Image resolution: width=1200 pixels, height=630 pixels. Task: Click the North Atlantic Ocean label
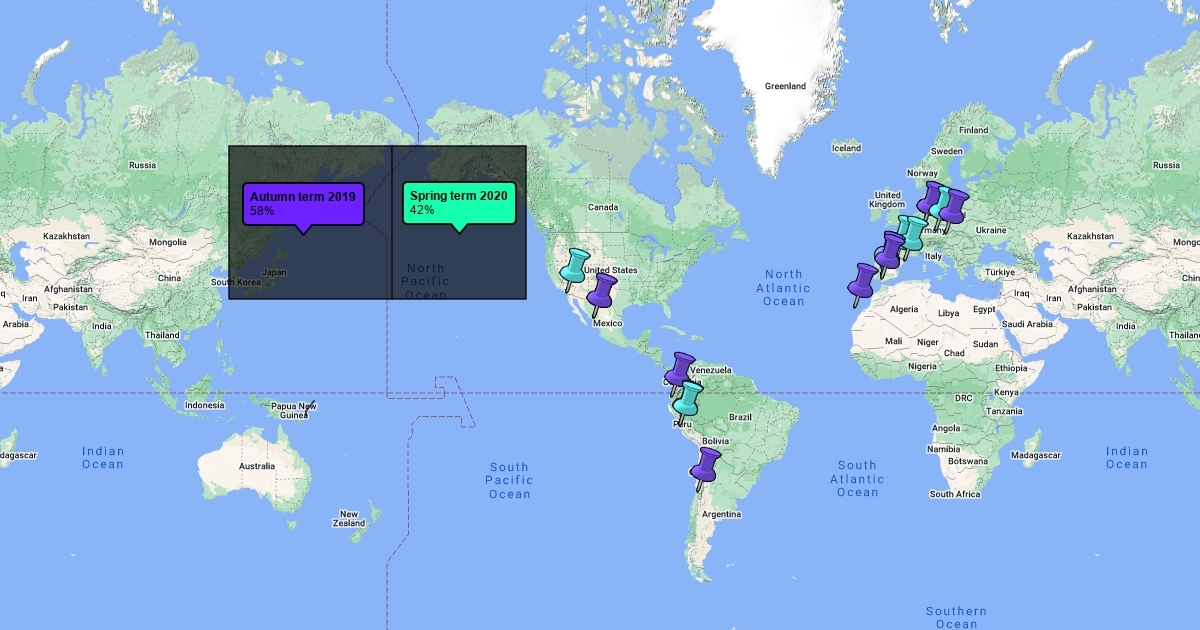tap(784, 288)
